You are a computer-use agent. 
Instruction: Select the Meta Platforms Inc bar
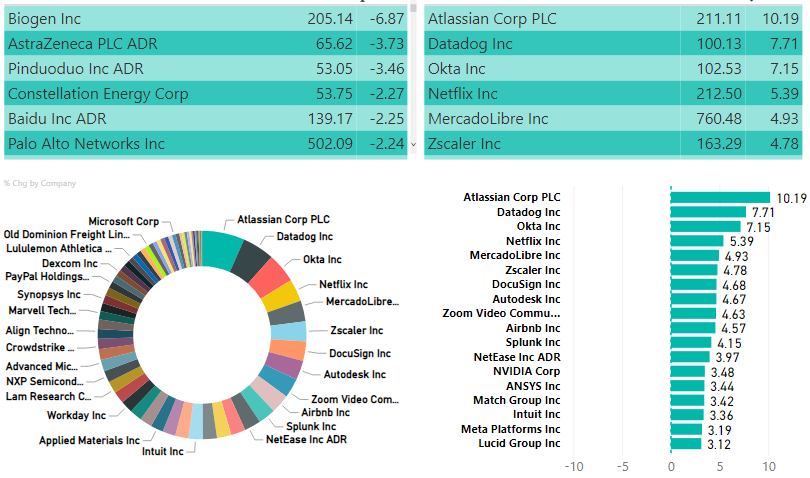click(x=686, y=429)
